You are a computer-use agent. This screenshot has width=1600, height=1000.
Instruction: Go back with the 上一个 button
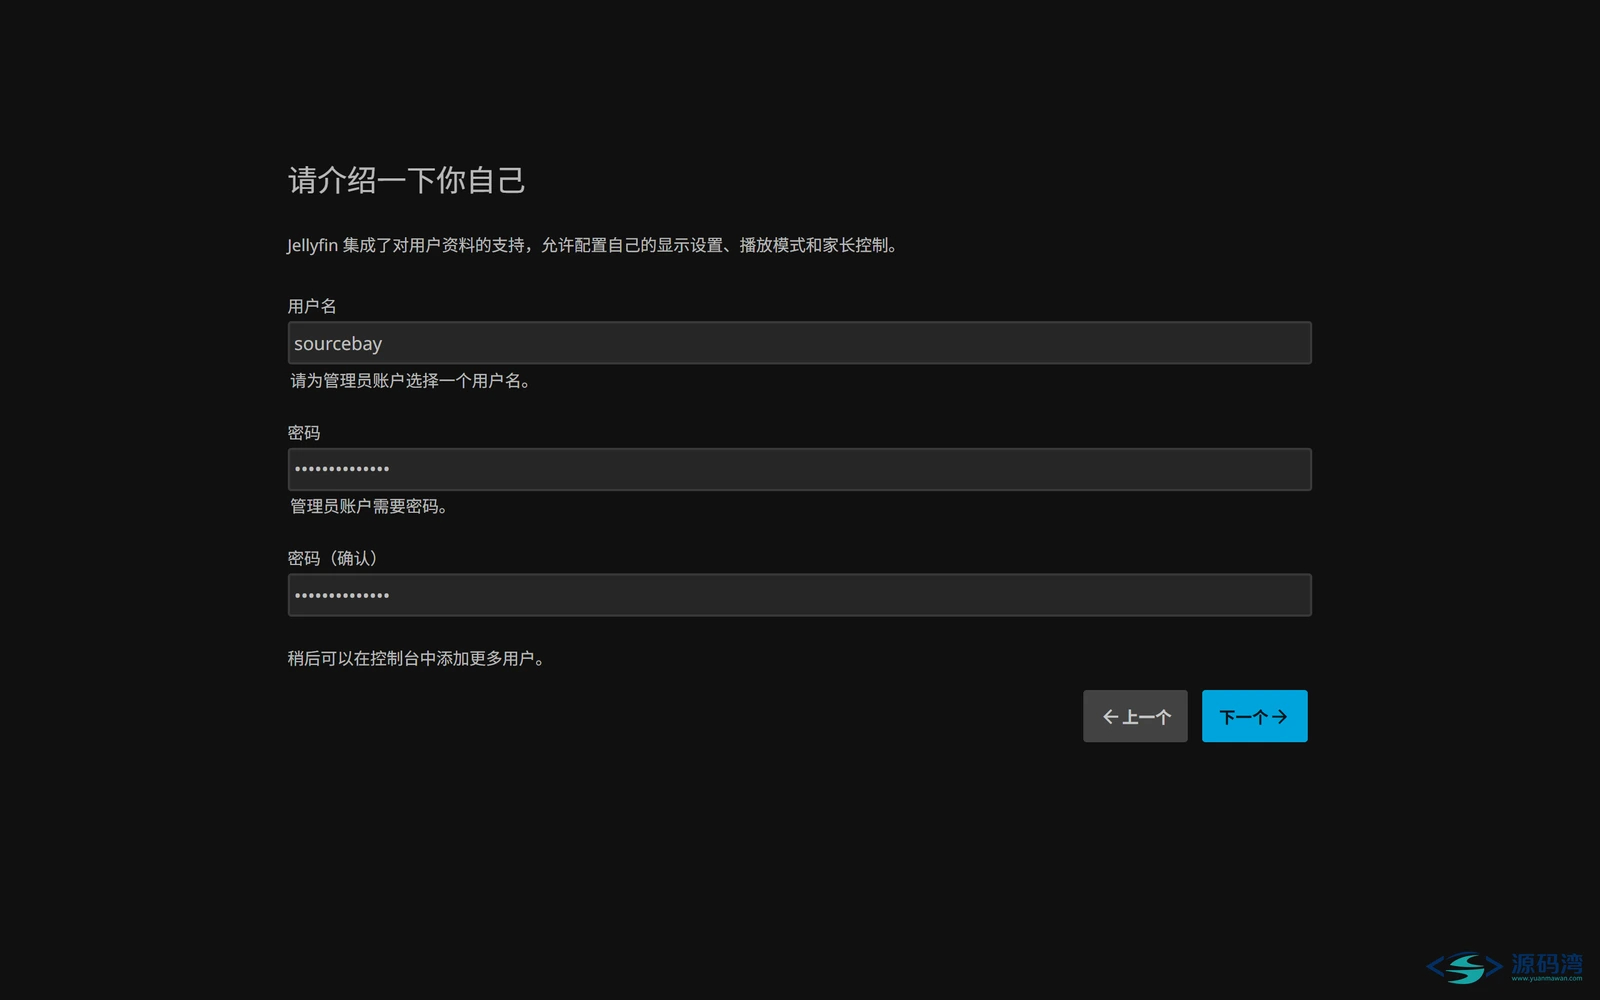pos(1135,716)
